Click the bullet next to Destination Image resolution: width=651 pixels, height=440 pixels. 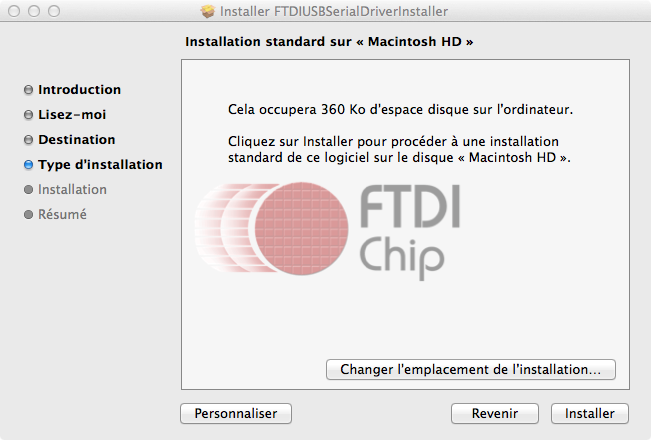[28, 140]
